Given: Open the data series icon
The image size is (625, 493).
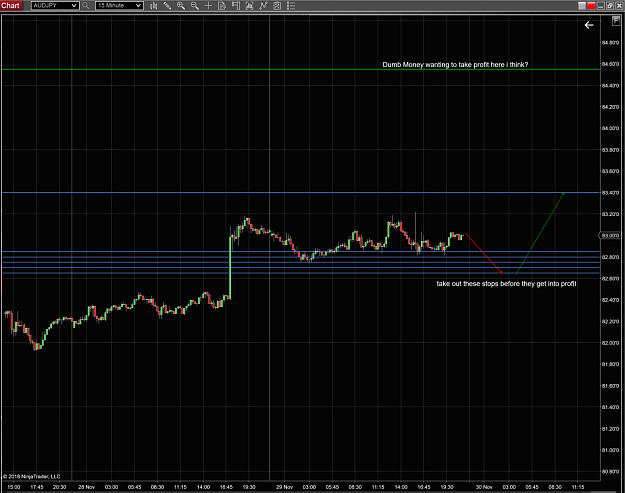Looking at the screenshot, I should click(x=250, y=6).
